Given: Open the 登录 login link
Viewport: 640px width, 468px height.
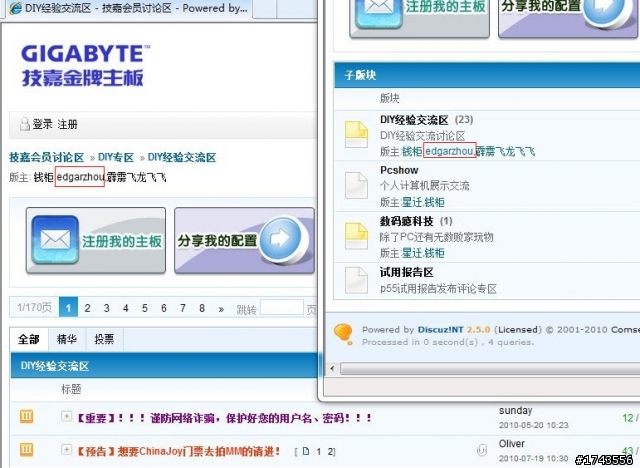Looking at the screenshot, I should [x=43, y=124].
